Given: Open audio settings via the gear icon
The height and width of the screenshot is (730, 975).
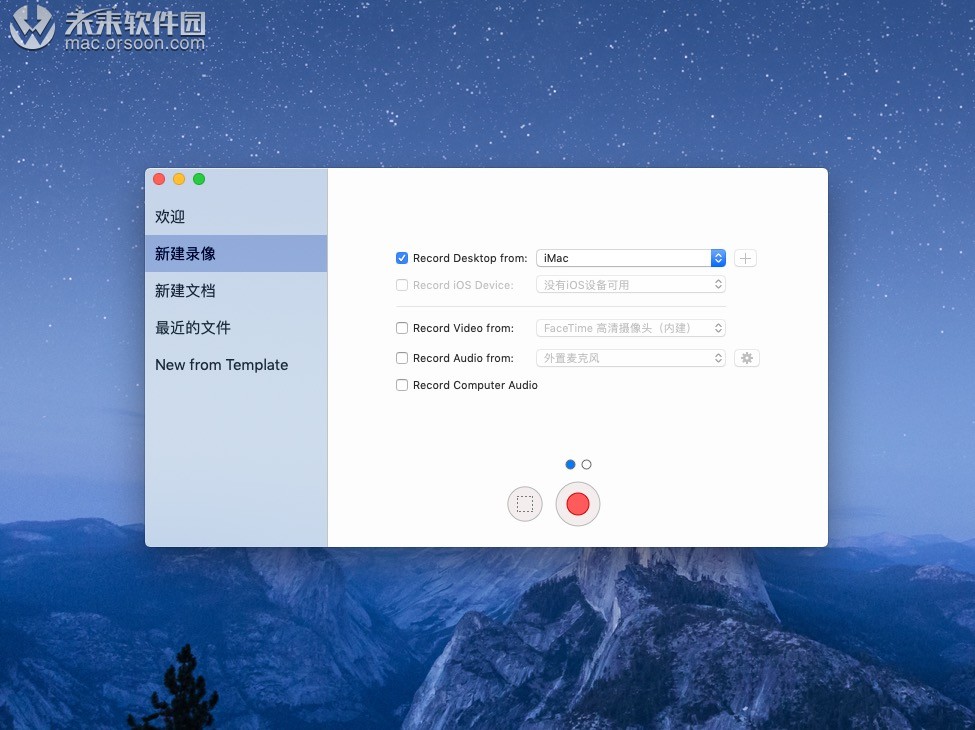Looking at the screenshot, I should [x=746, y=357].
